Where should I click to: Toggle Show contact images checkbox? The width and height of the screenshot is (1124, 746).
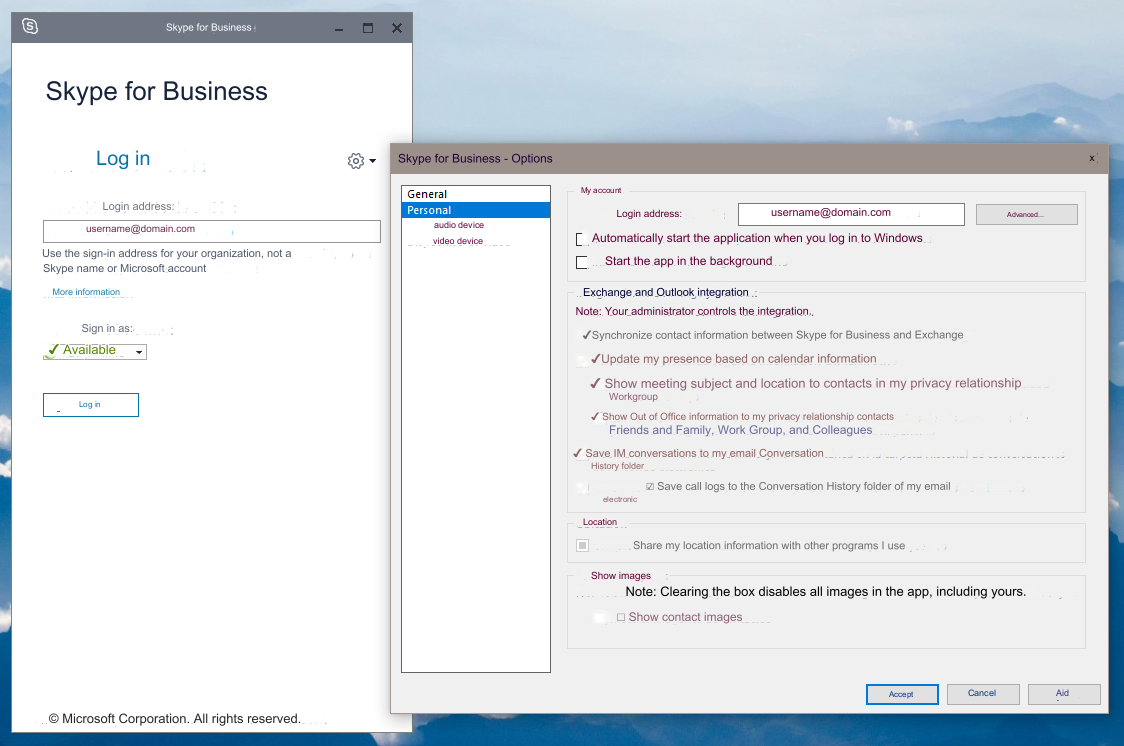pos(621,617)
